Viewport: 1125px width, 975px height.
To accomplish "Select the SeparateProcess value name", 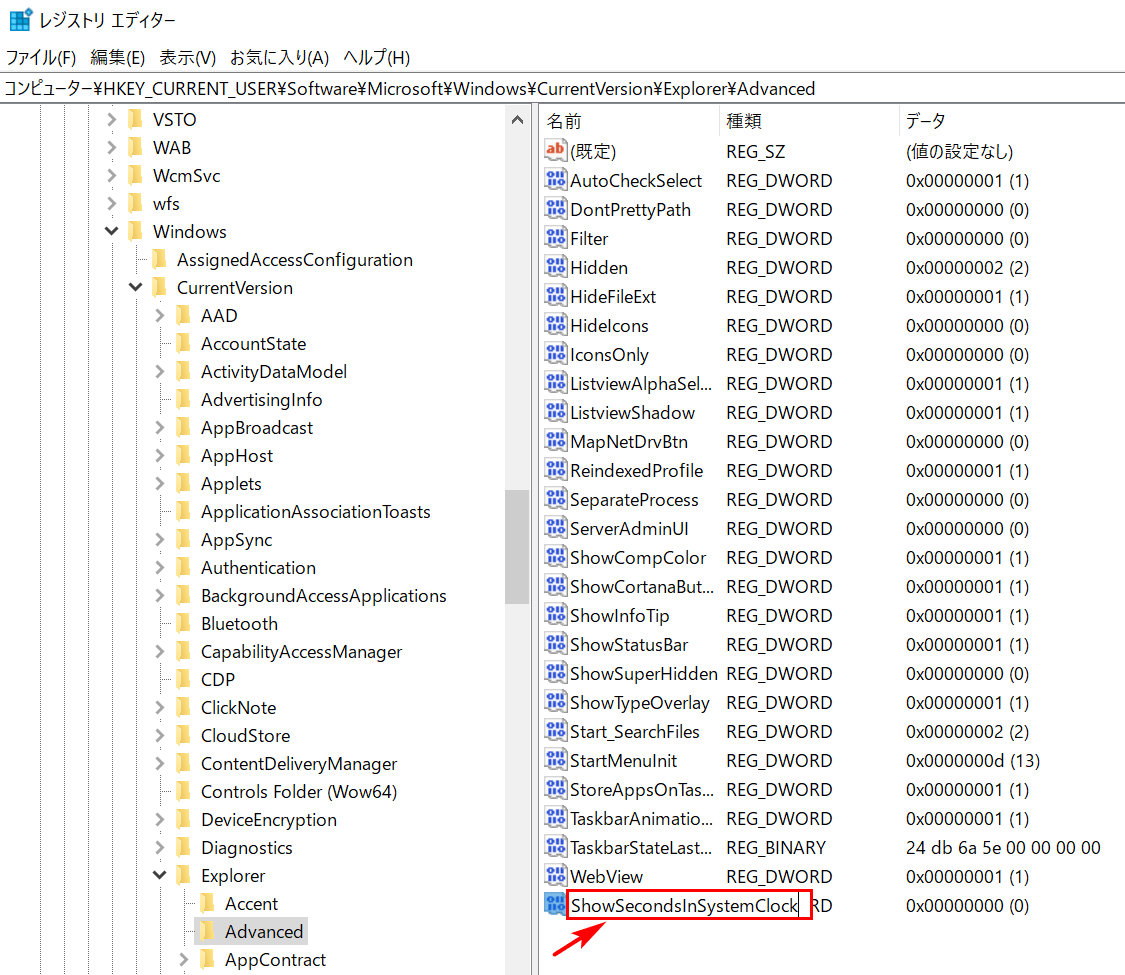I will tap(634, 499).
